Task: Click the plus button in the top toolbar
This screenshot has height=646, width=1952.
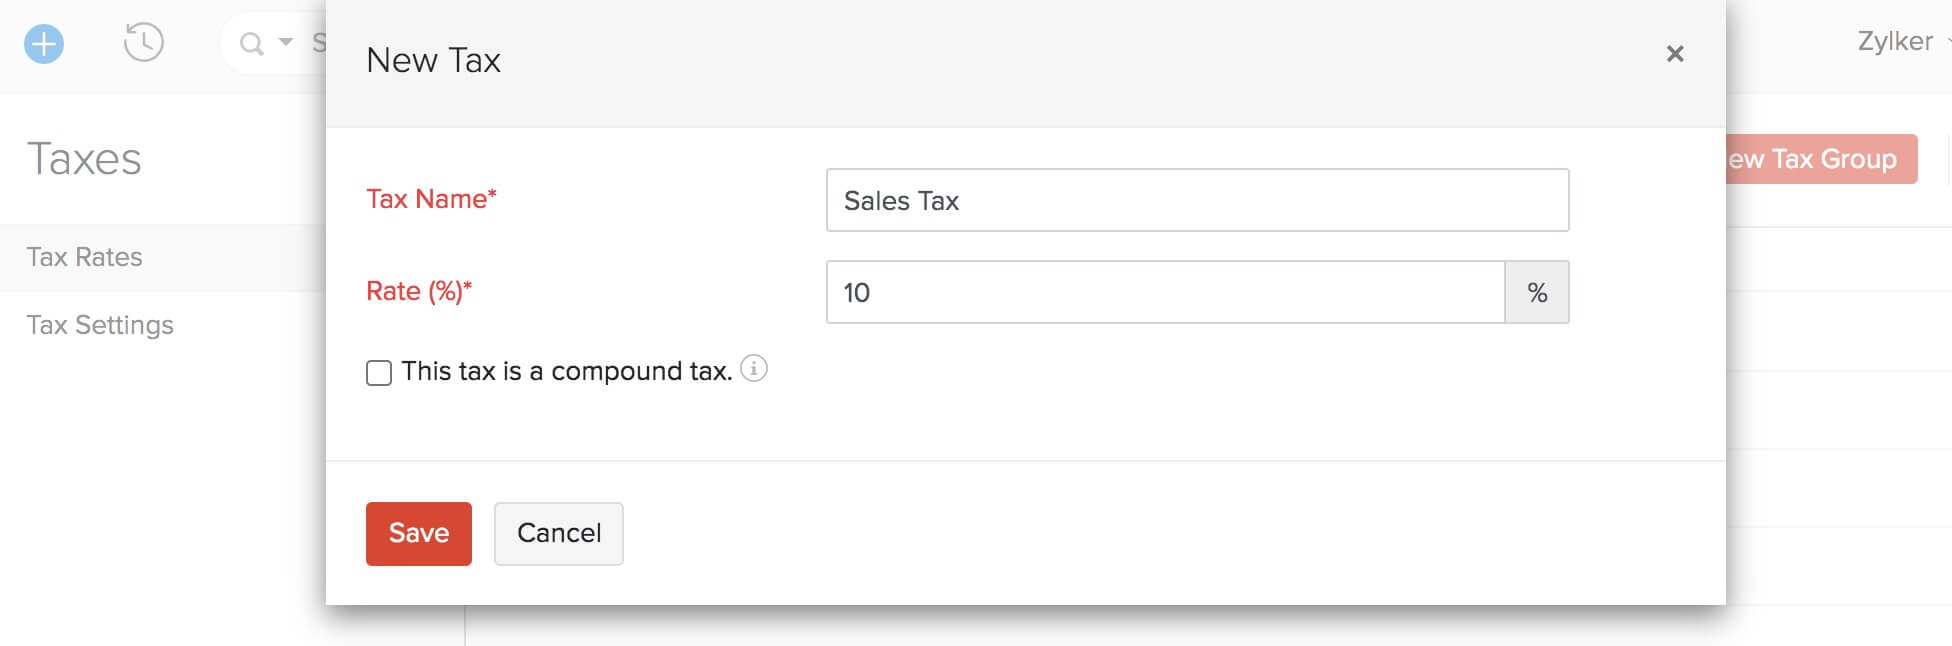Action: 41,43
